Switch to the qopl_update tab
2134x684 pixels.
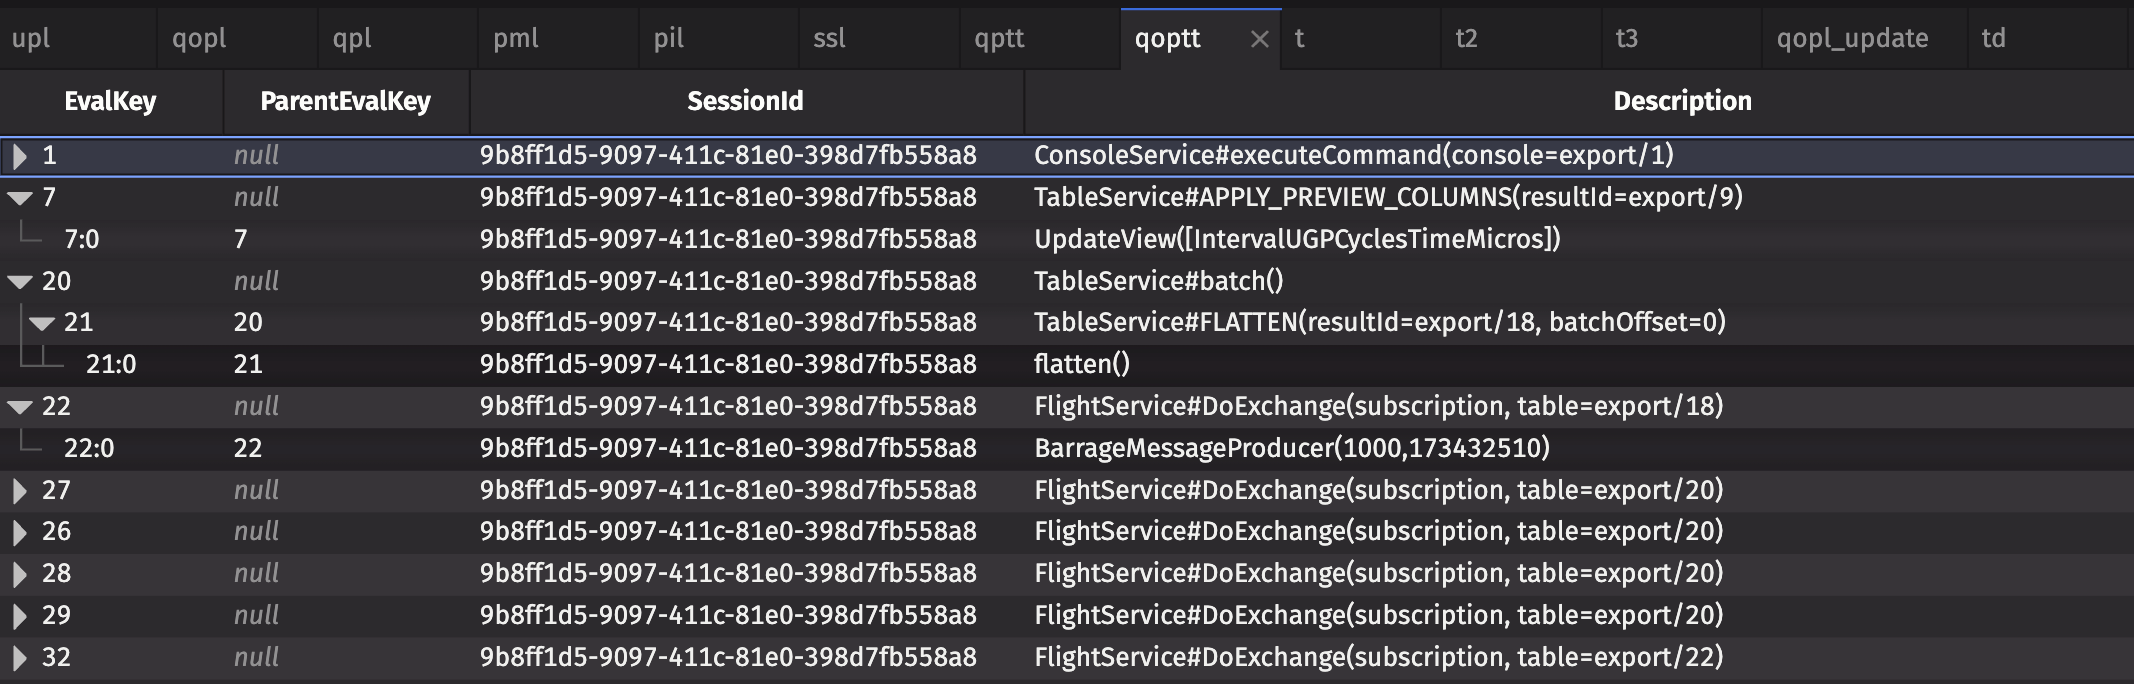point(1852,39)
